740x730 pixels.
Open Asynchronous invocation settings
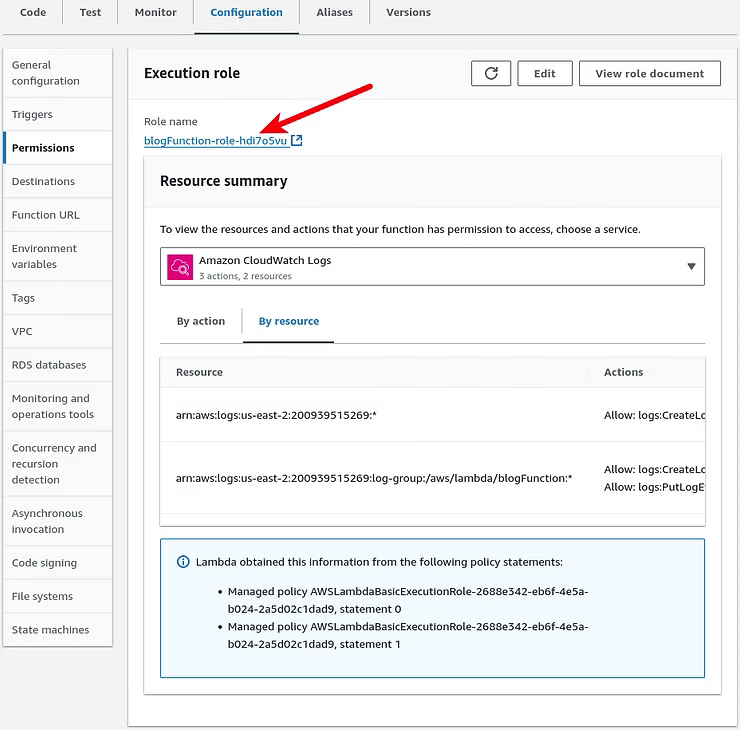coord(58,521)
